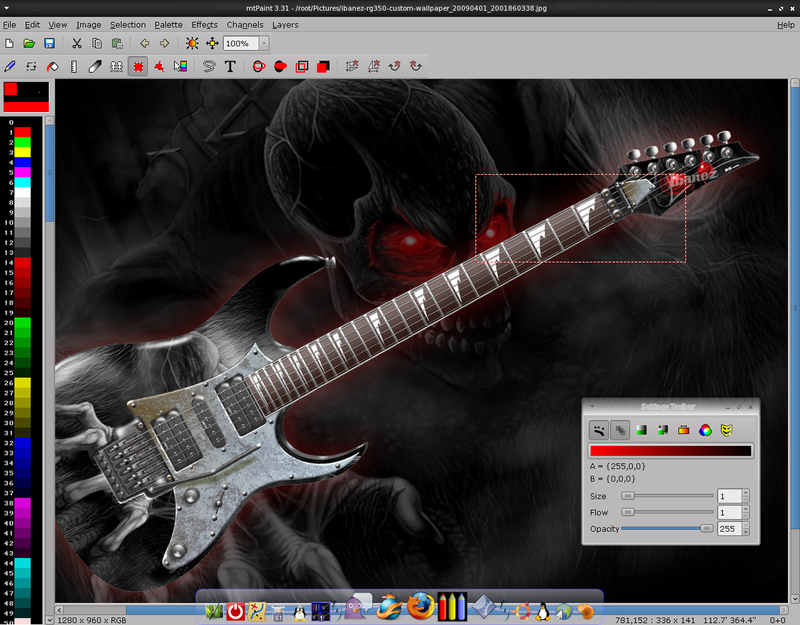Select the Clone tool
This screenshot has height=625, width=800.
116,66
